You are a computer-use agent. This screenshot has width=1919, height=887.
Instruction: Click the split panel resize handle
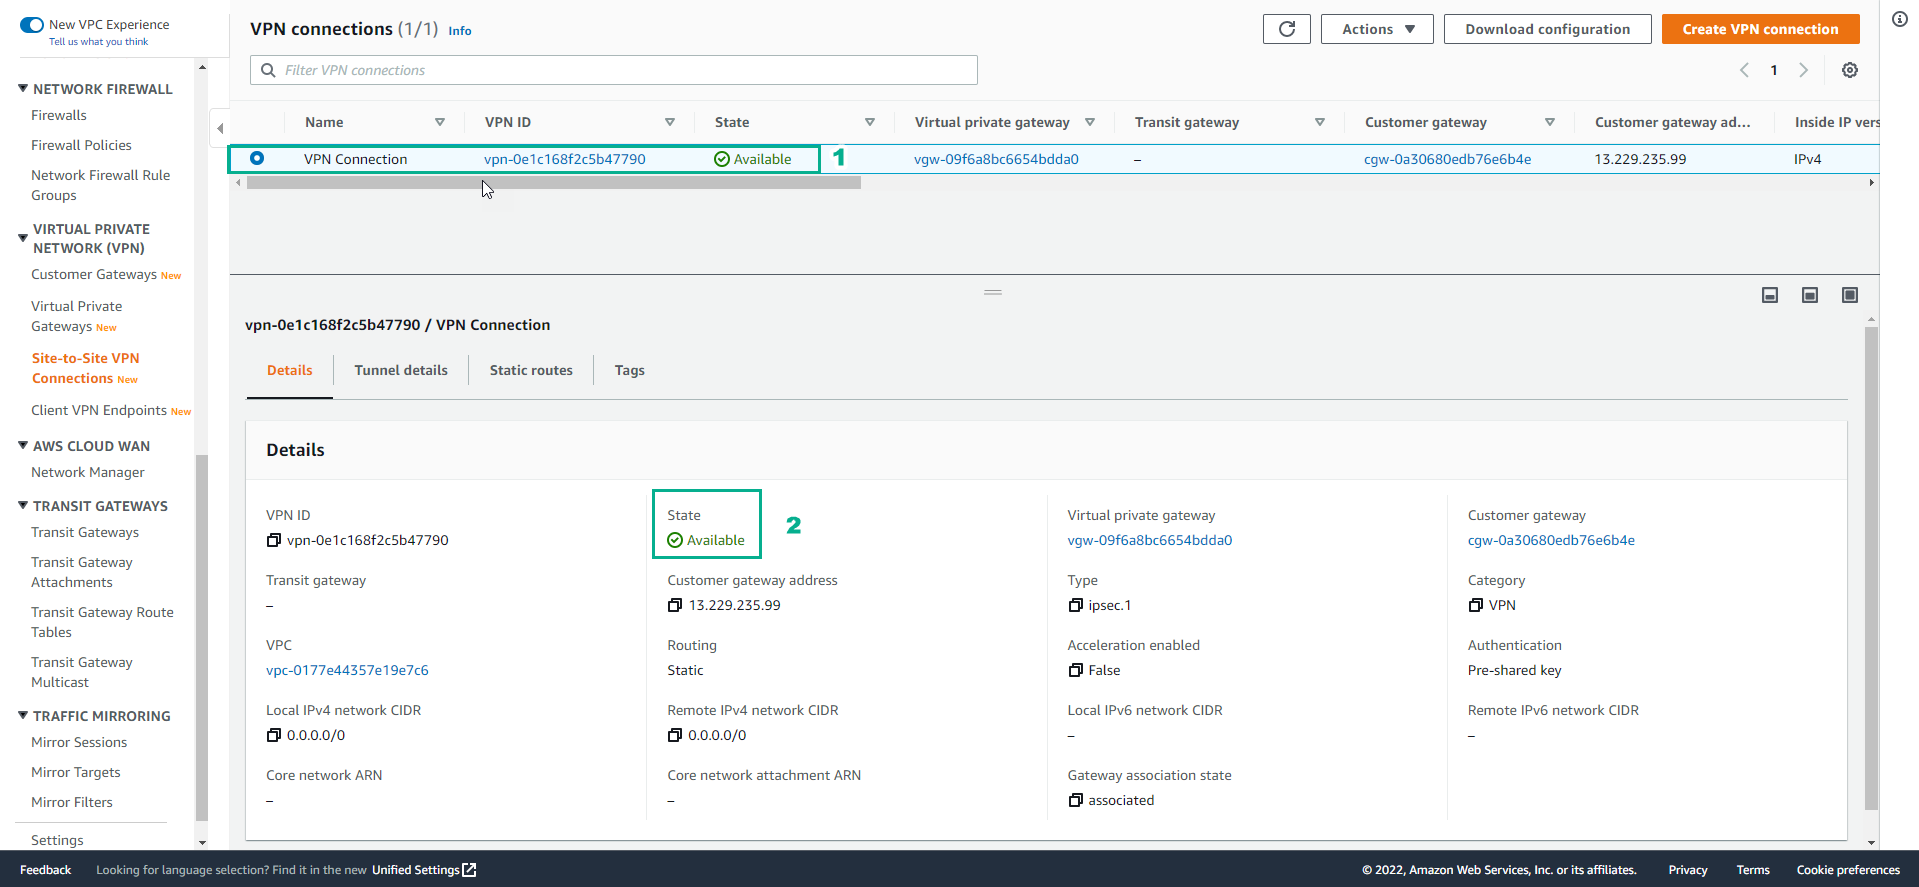[993, 292]
